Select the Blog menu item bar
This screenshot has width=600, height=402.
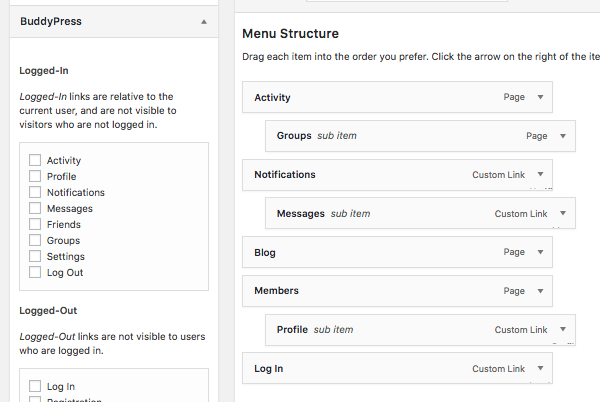click(380, 252)
